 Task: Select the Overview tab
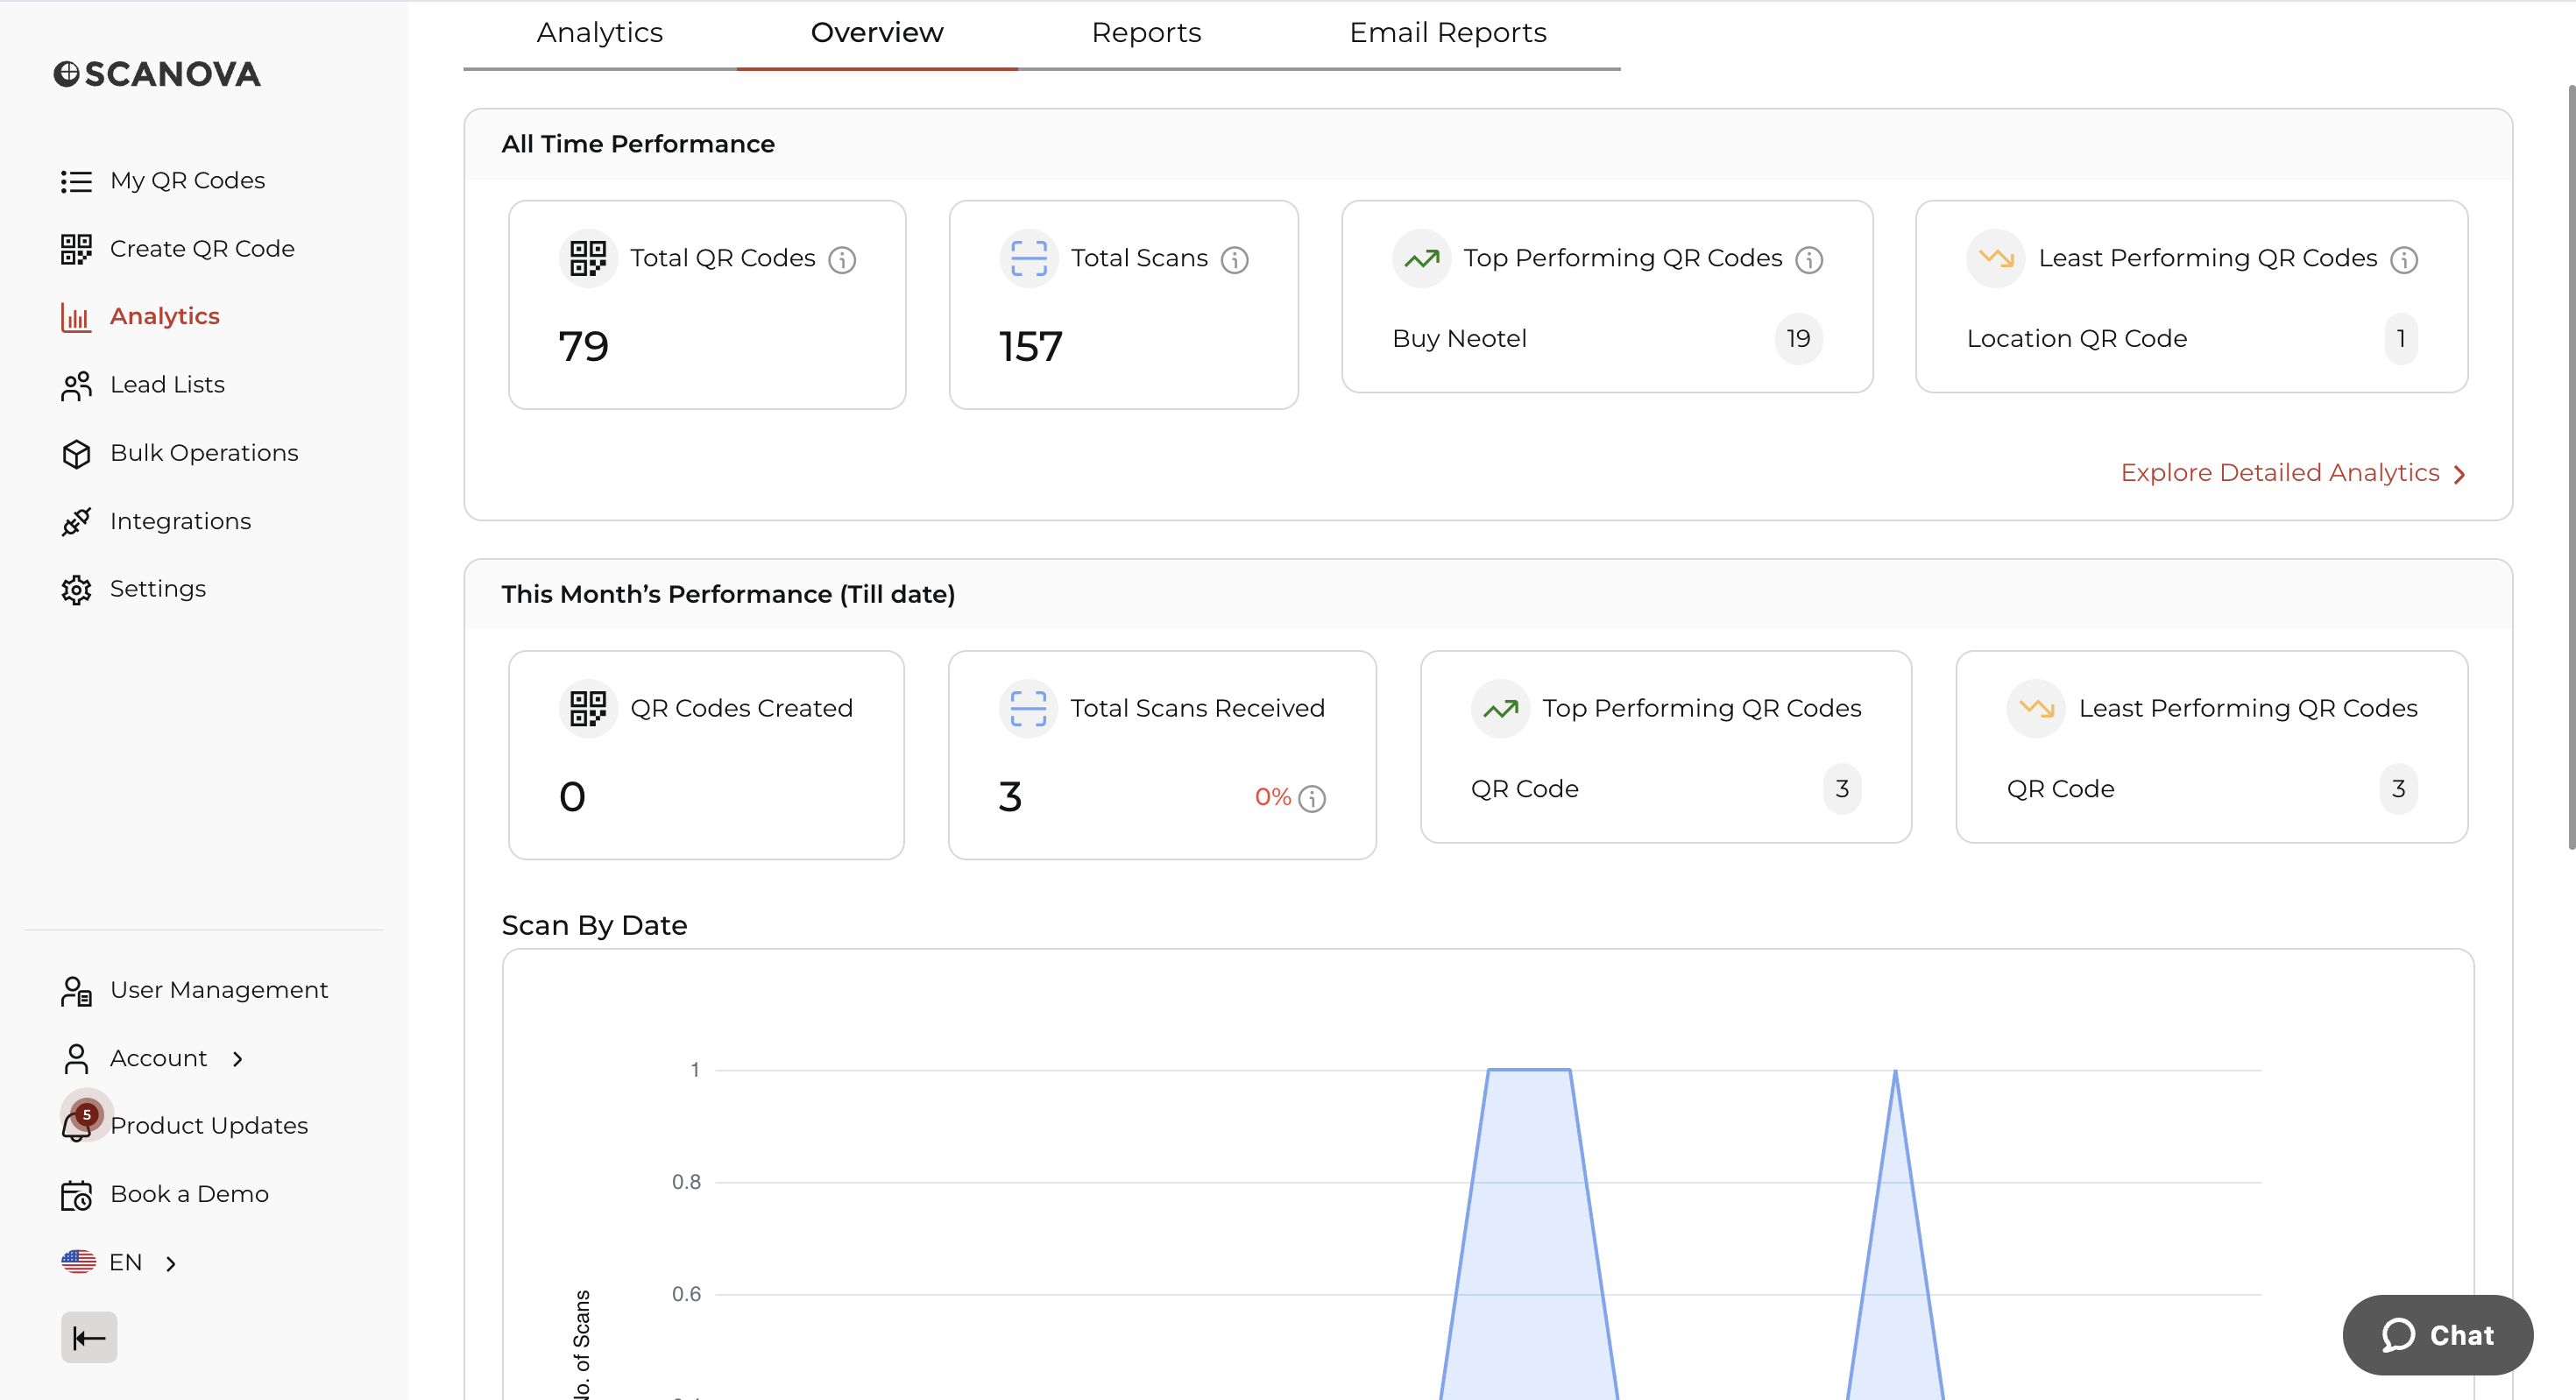877,33
